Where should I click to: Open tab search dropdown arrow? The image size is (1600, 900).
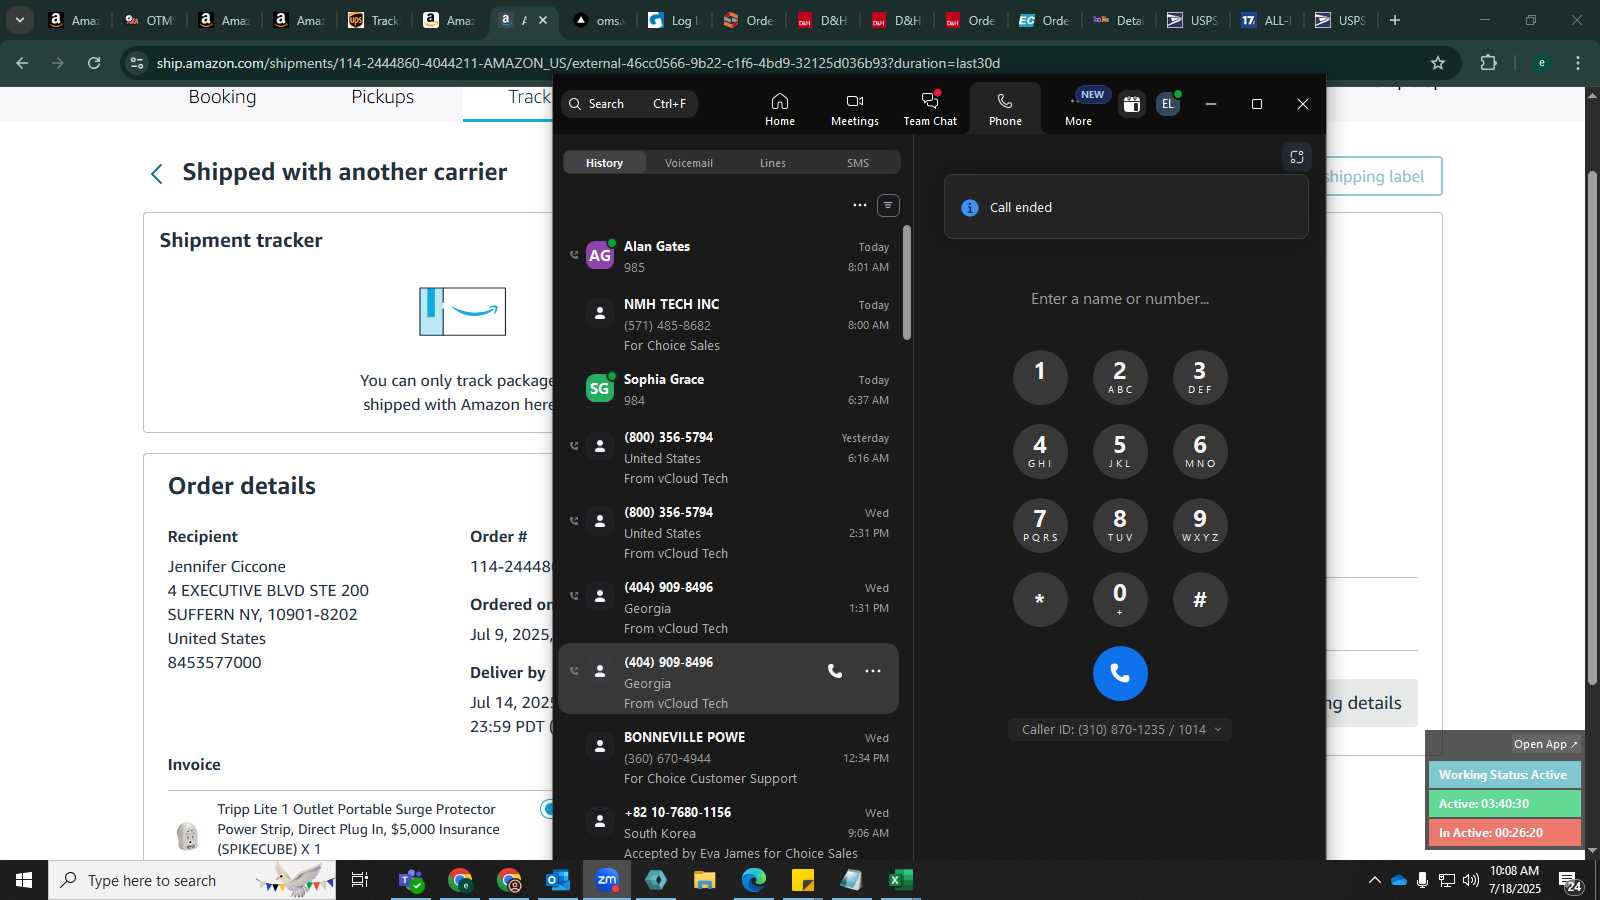coord(19,20)
